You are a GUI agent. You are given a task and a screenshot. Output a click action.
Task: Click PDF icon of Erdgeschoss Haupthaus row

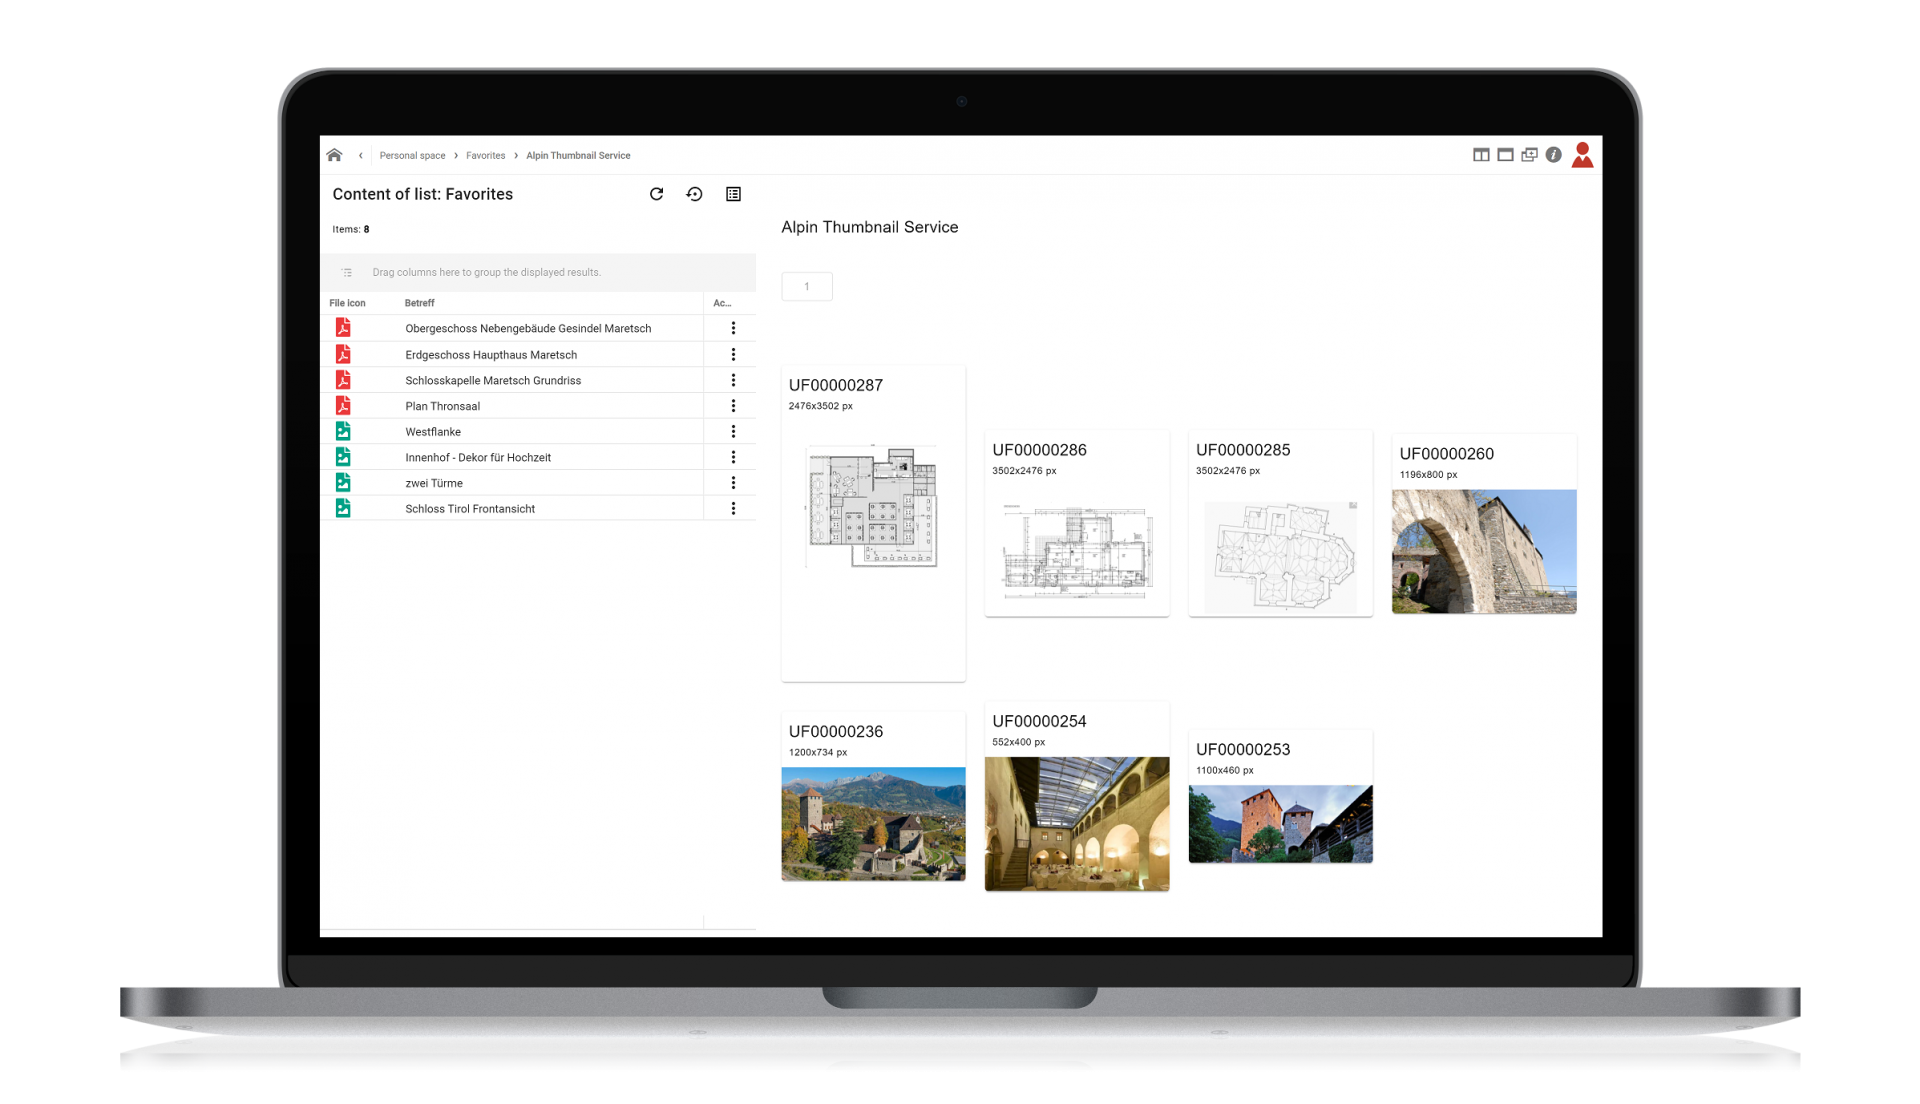(x=343, y=354)
